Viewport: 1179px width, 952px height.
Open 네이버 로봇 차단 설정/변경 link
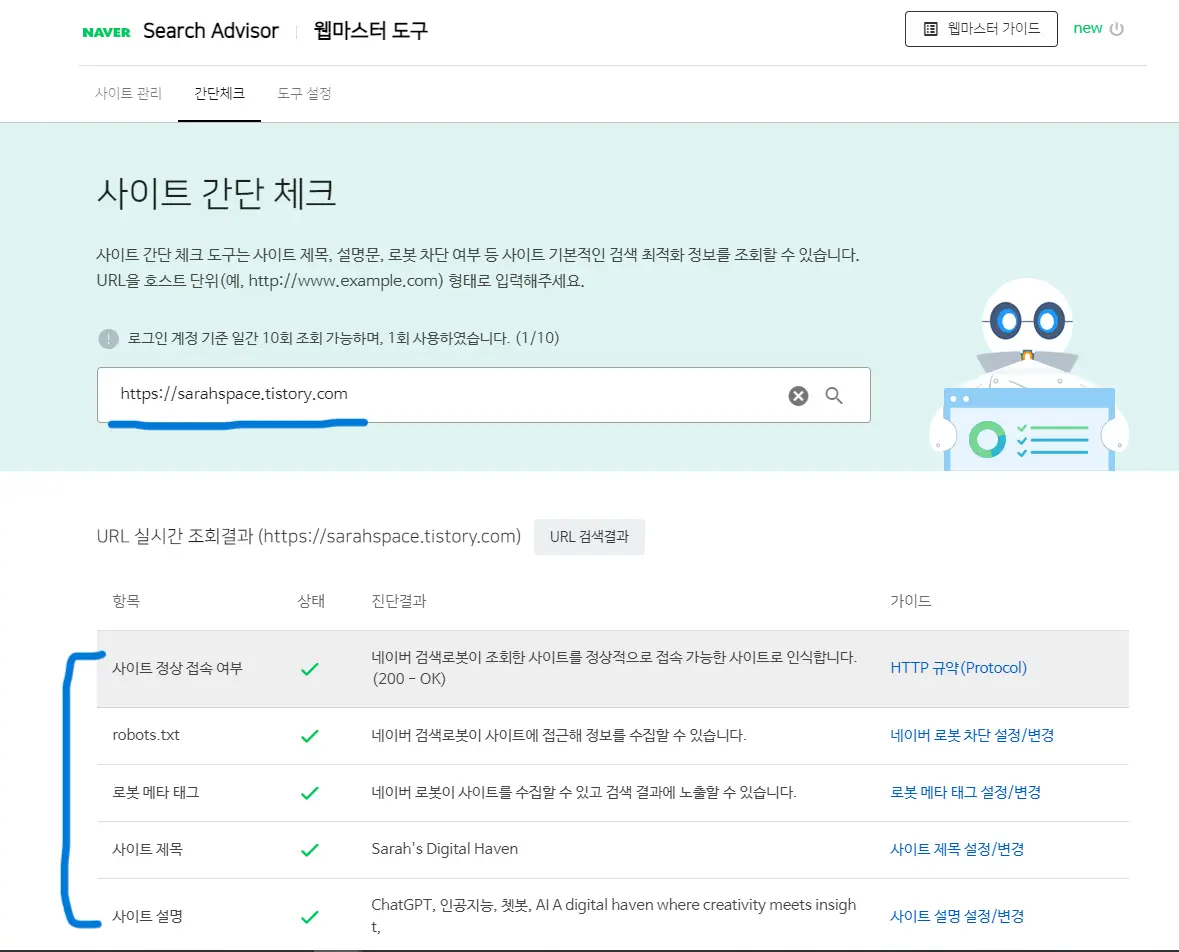tap(972, 735)
